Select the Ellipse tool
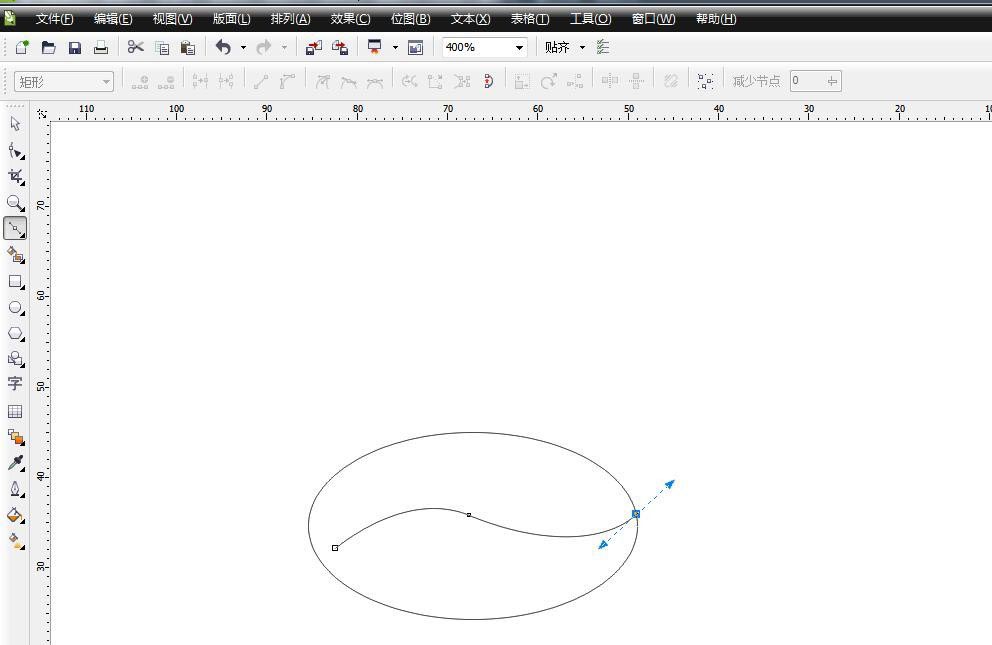992x645 pixels. (15, 308)
